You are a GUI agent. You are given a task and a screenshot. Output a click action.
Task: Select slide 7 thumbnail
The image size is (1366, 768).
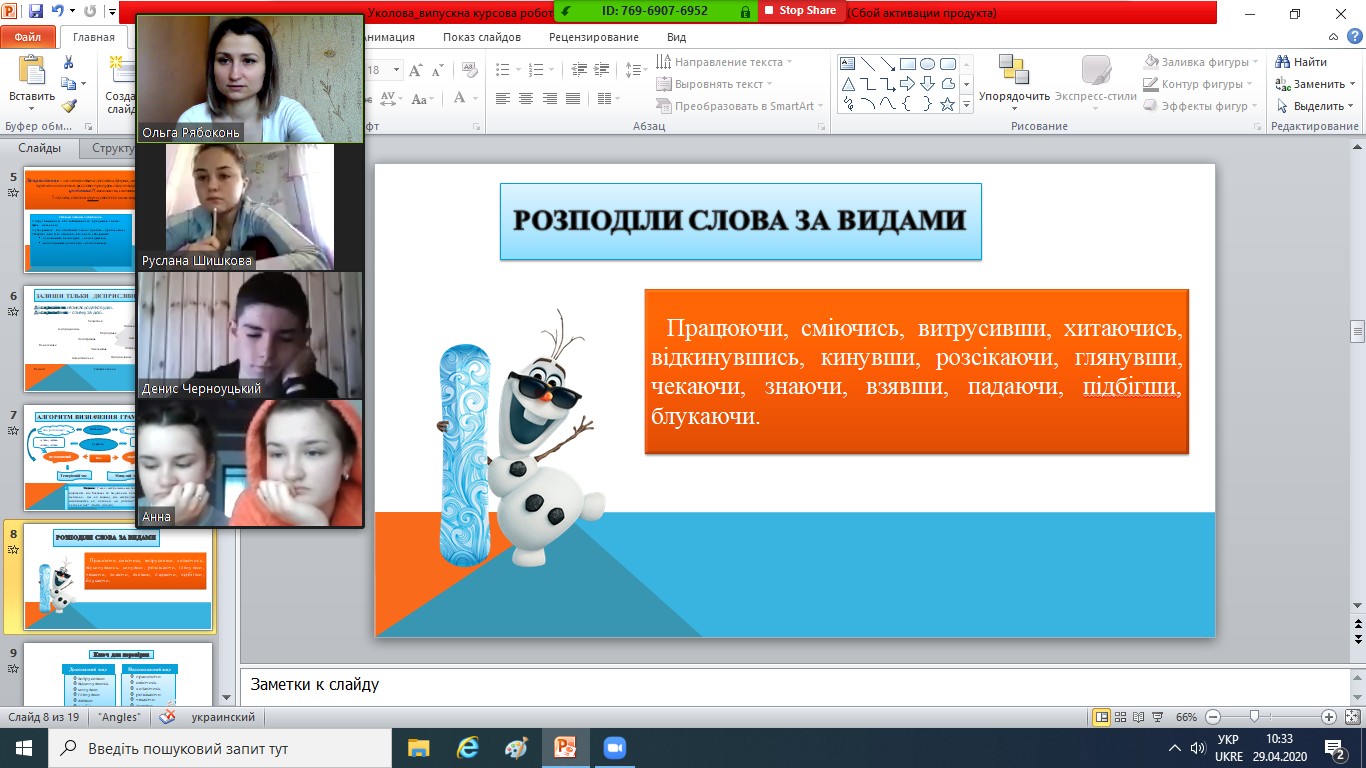[119, 457]
